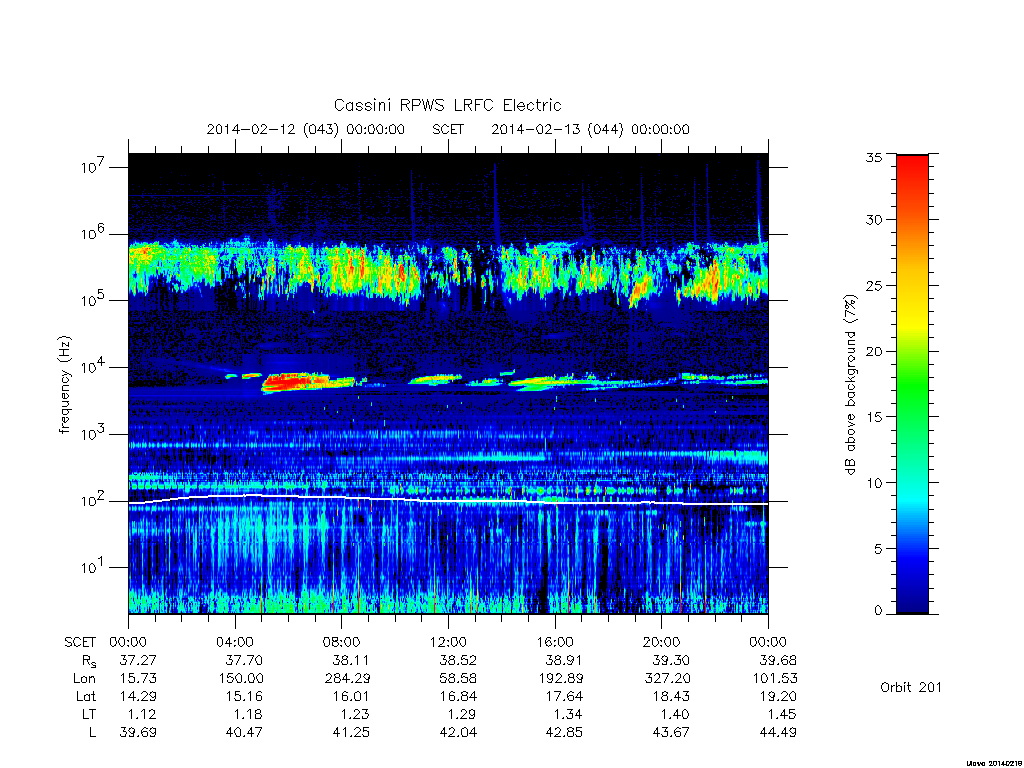The width and height of the screenshot is (1024, 768).
Task: Click the 10^2 frequency axis label
Action: (x=93, y=500)
